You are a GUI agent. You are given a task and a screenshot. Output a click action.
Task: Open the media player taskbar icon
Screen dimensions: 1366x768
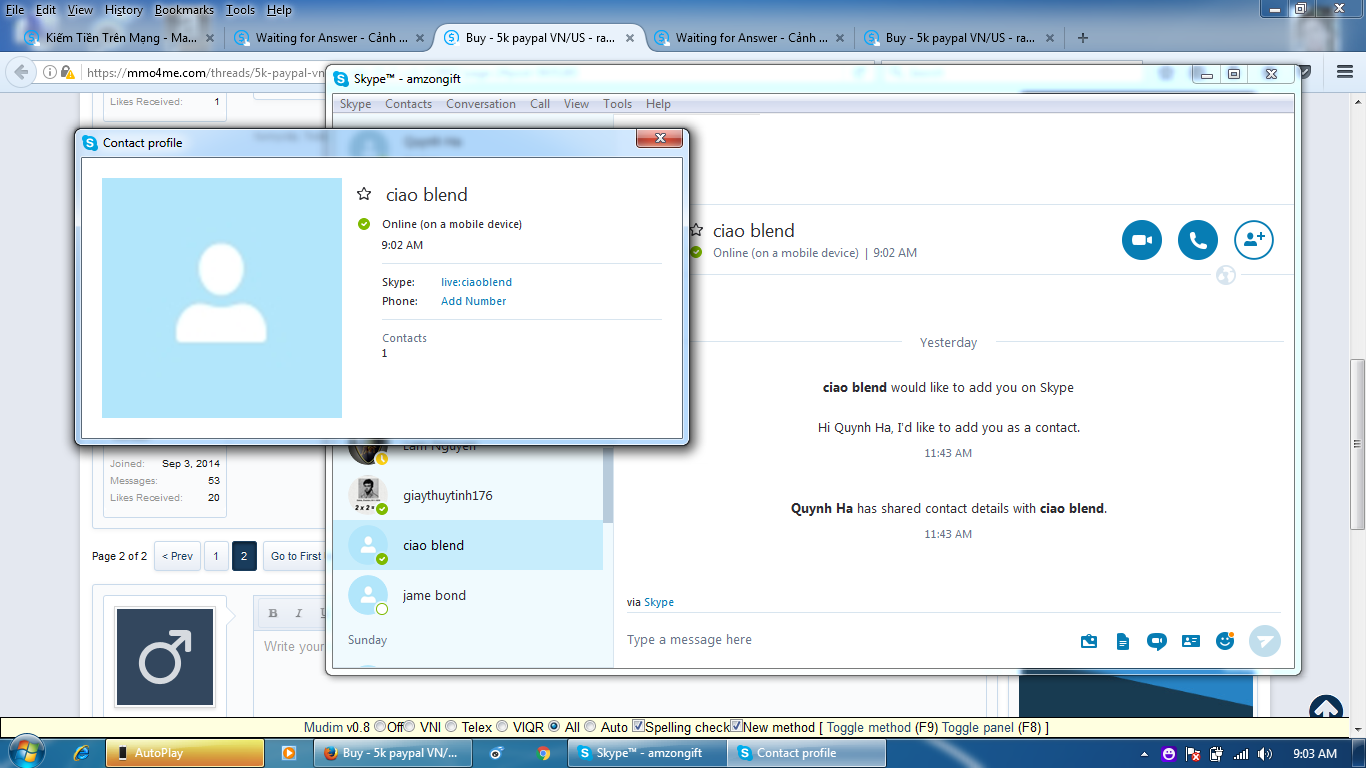pos(288,753)
